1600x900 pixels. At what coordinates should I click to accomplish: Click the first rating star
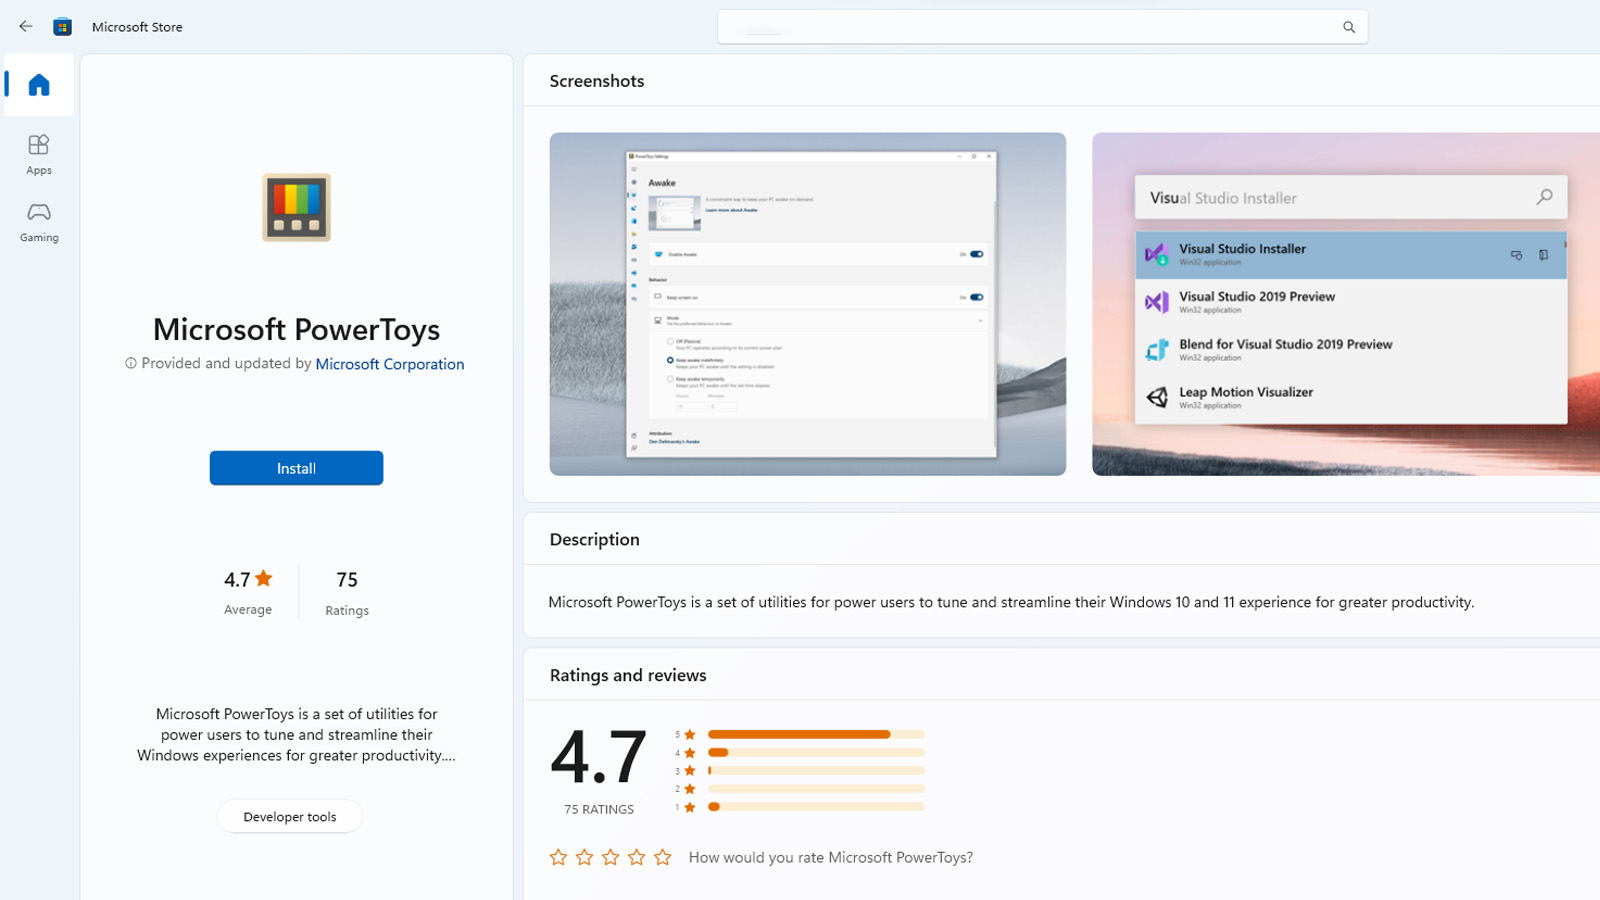click(557, 857)
